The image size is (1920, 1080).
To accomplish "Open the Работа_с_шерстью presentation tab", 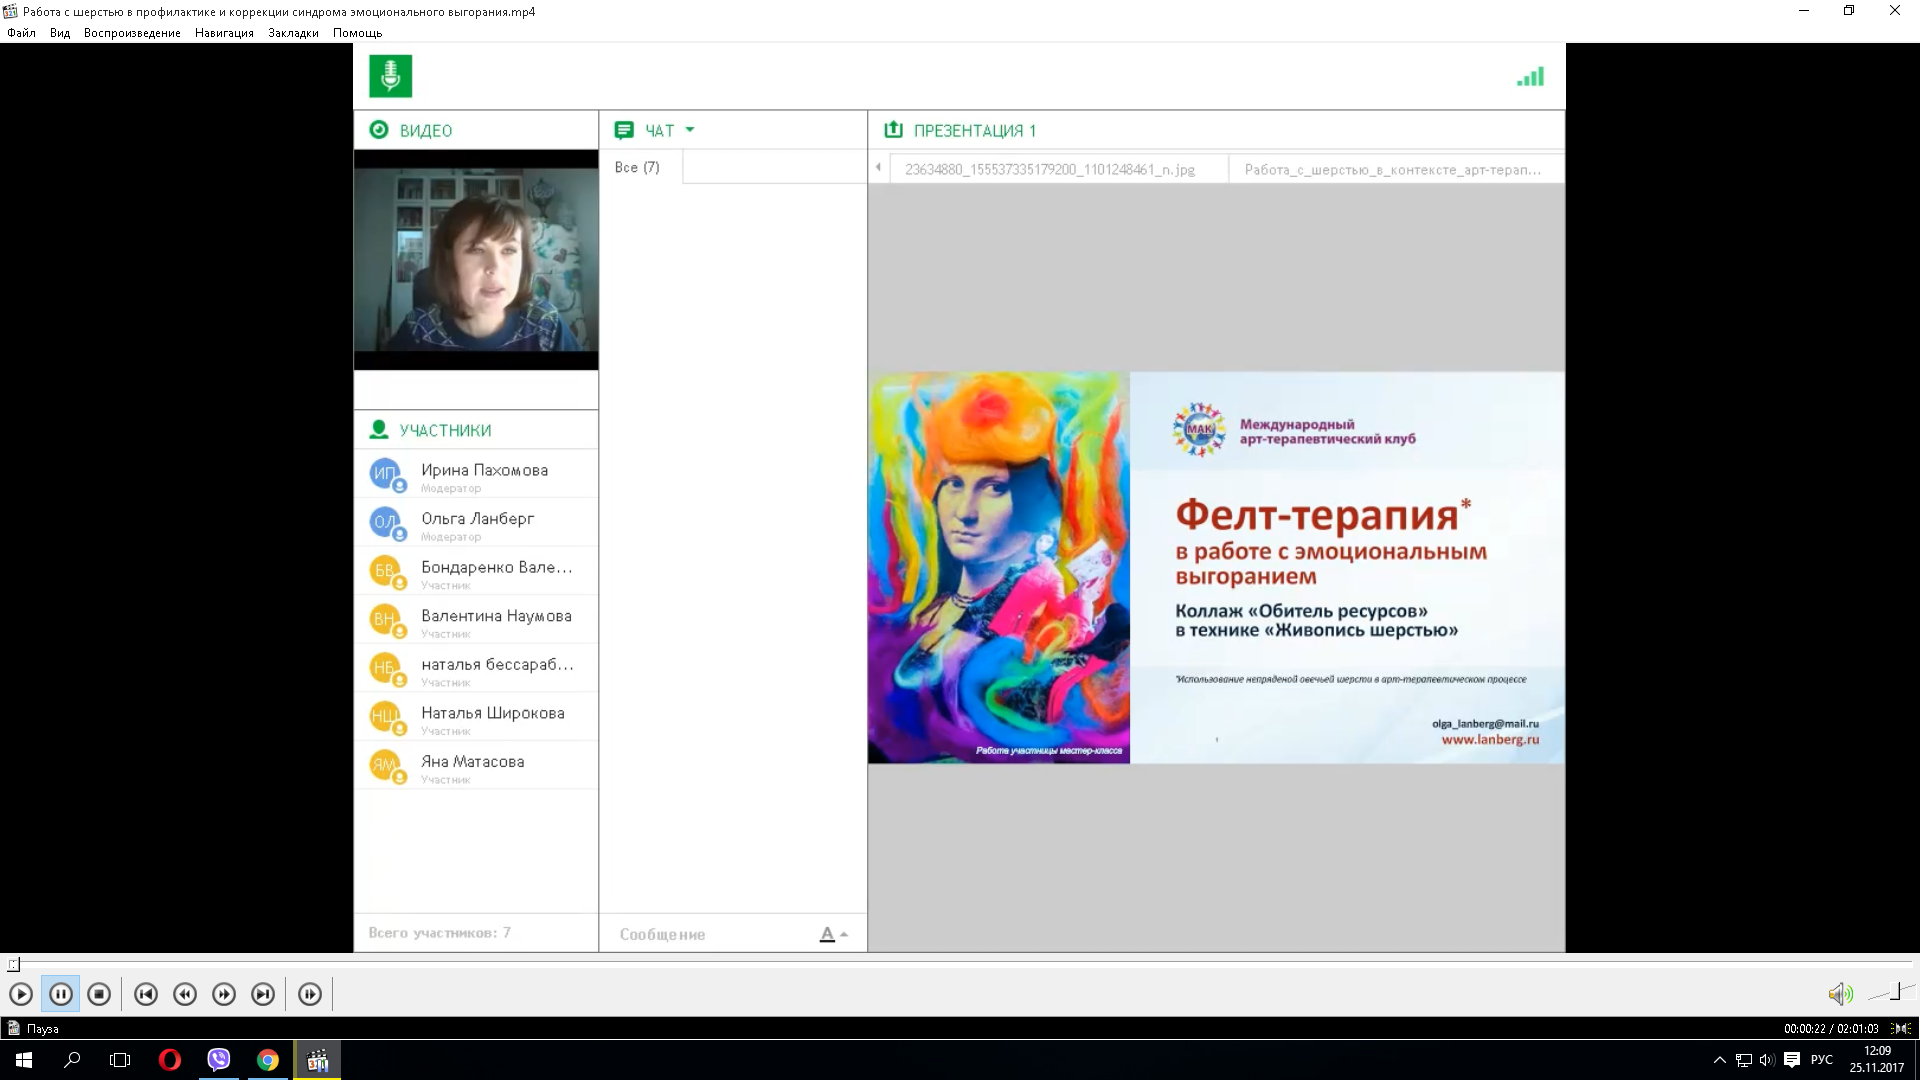I will click(1396, 169).
